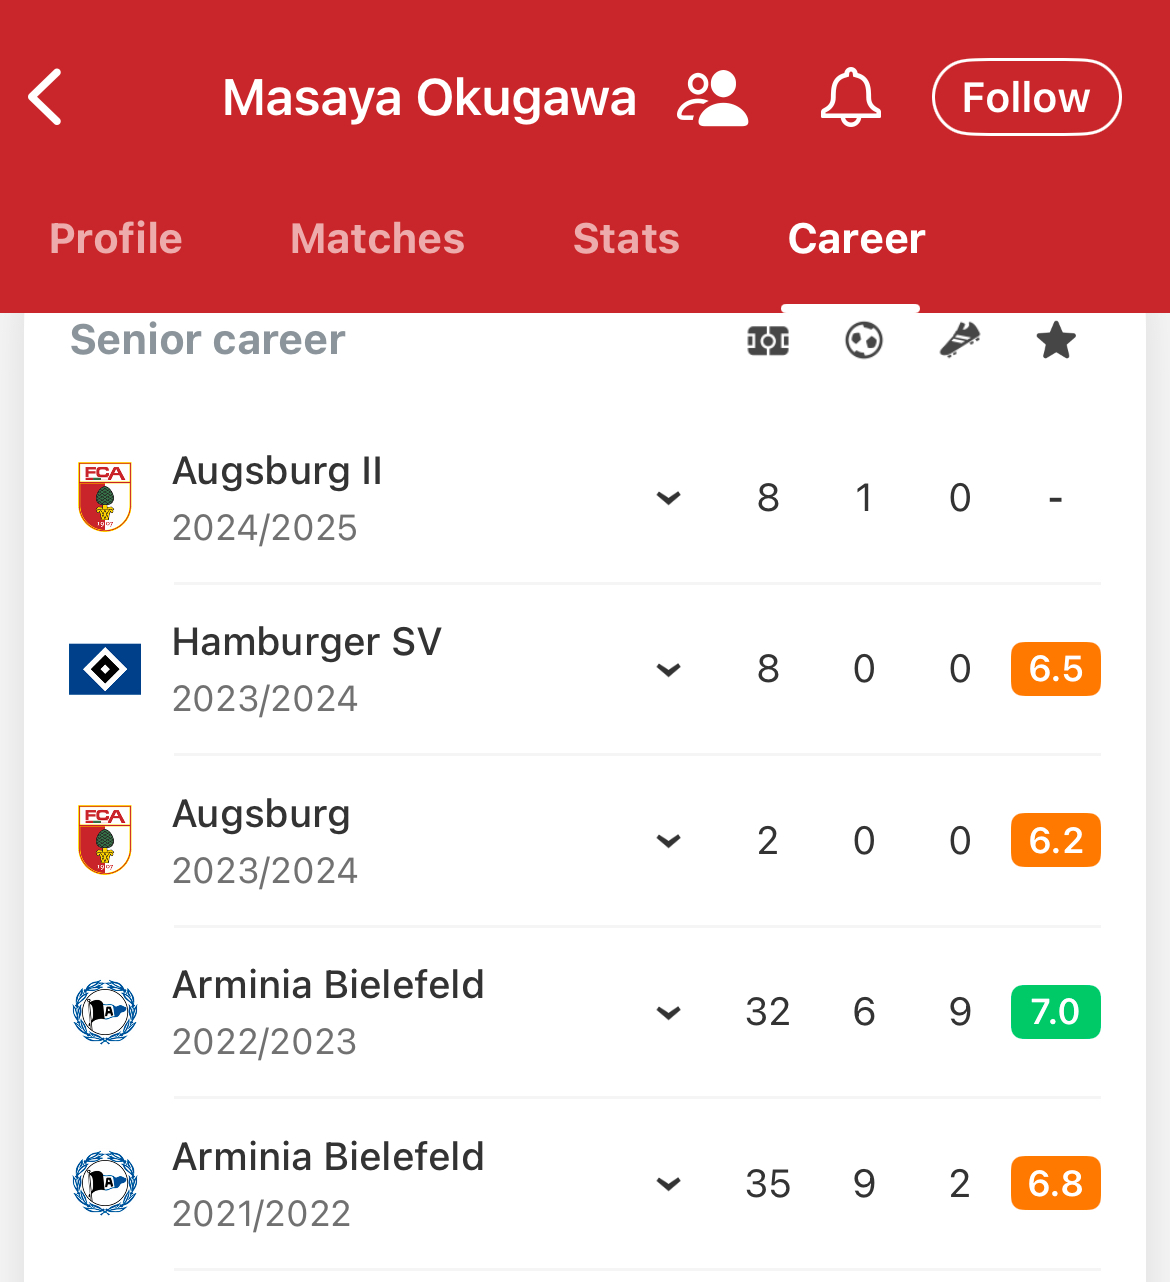Screen dimensions: 1170x1282
Task: Click the rating star icon
Action: tap(1056, 341)
